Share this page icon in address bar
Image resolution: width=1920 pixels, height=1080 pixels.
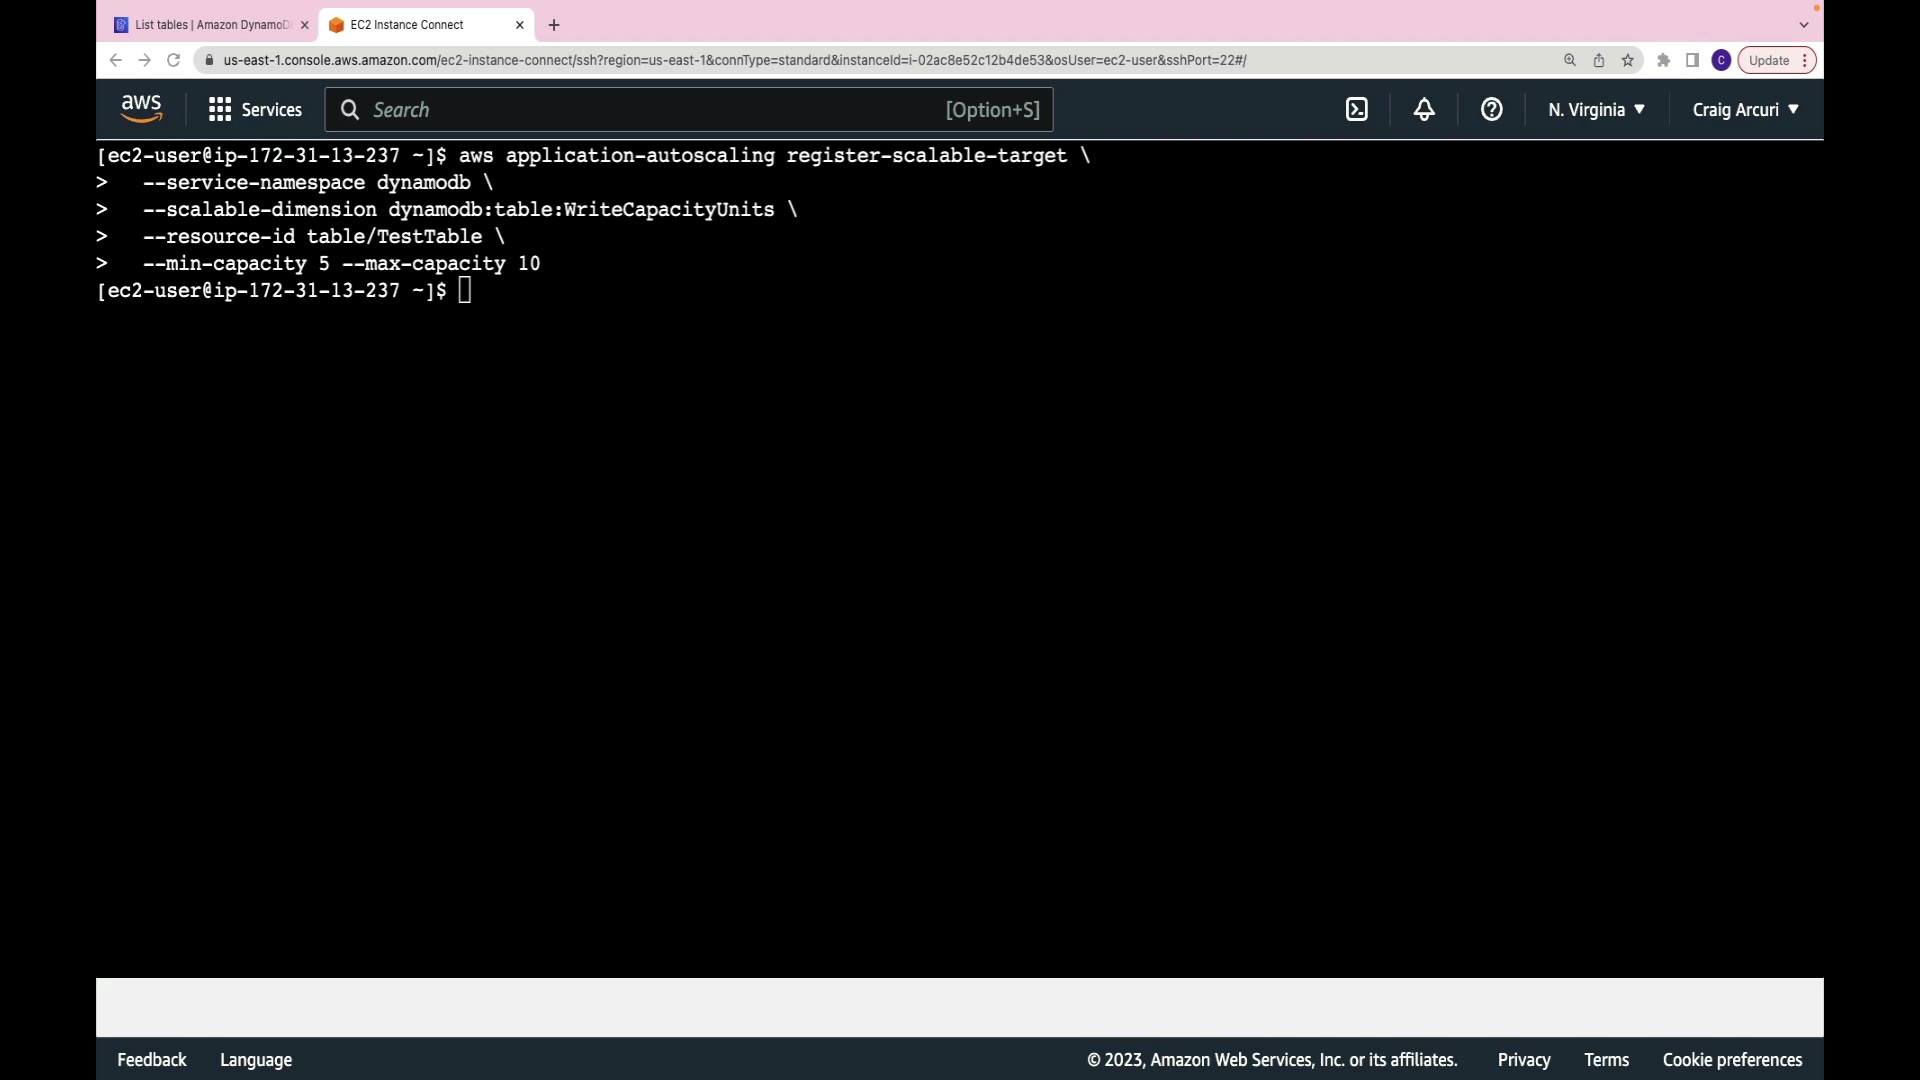[1599, 61]
